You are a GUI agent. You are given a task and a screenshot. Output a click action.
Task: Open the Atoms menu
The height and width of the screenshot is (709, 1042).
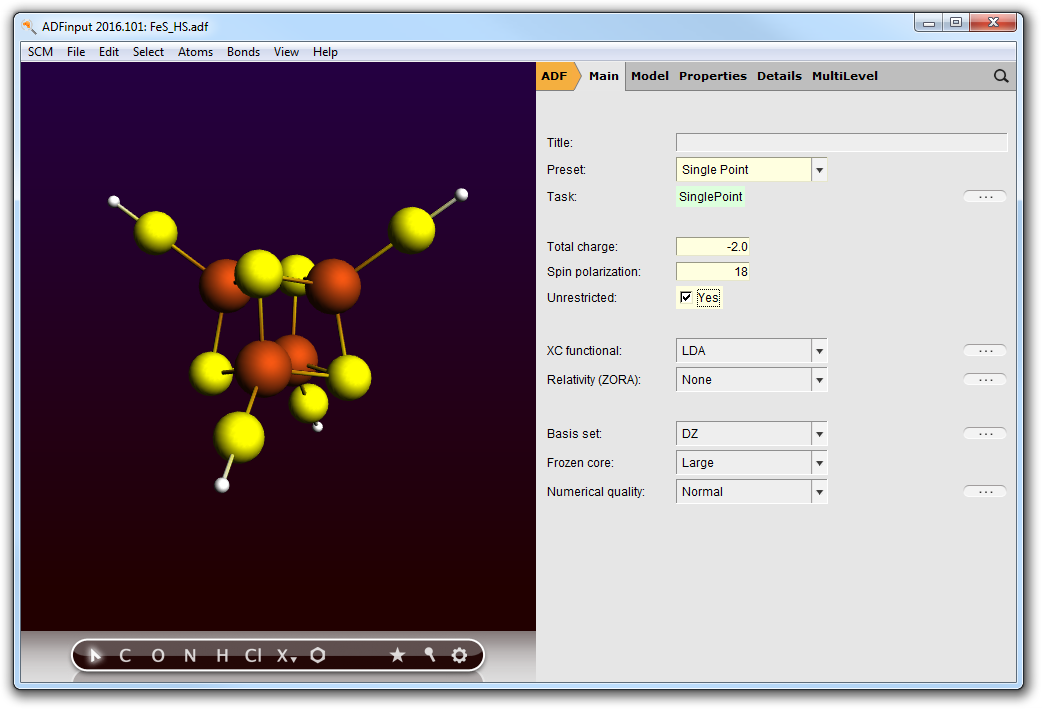pyautogui.click(x=195, y=52)
